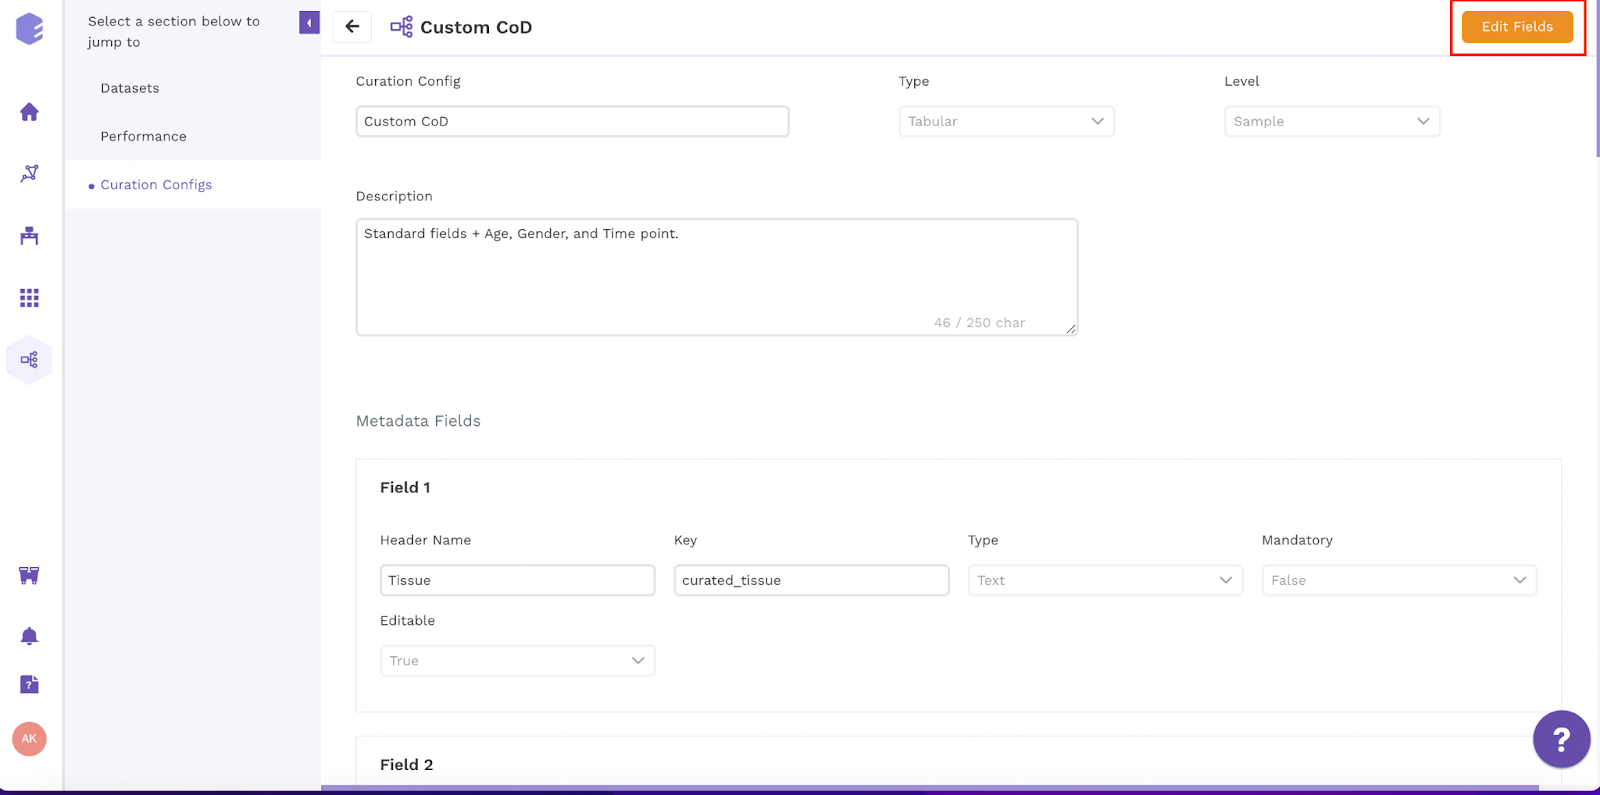Jump to the Datasets section
The width and height of the screenshot is (1600, 795).
point(130,88)
